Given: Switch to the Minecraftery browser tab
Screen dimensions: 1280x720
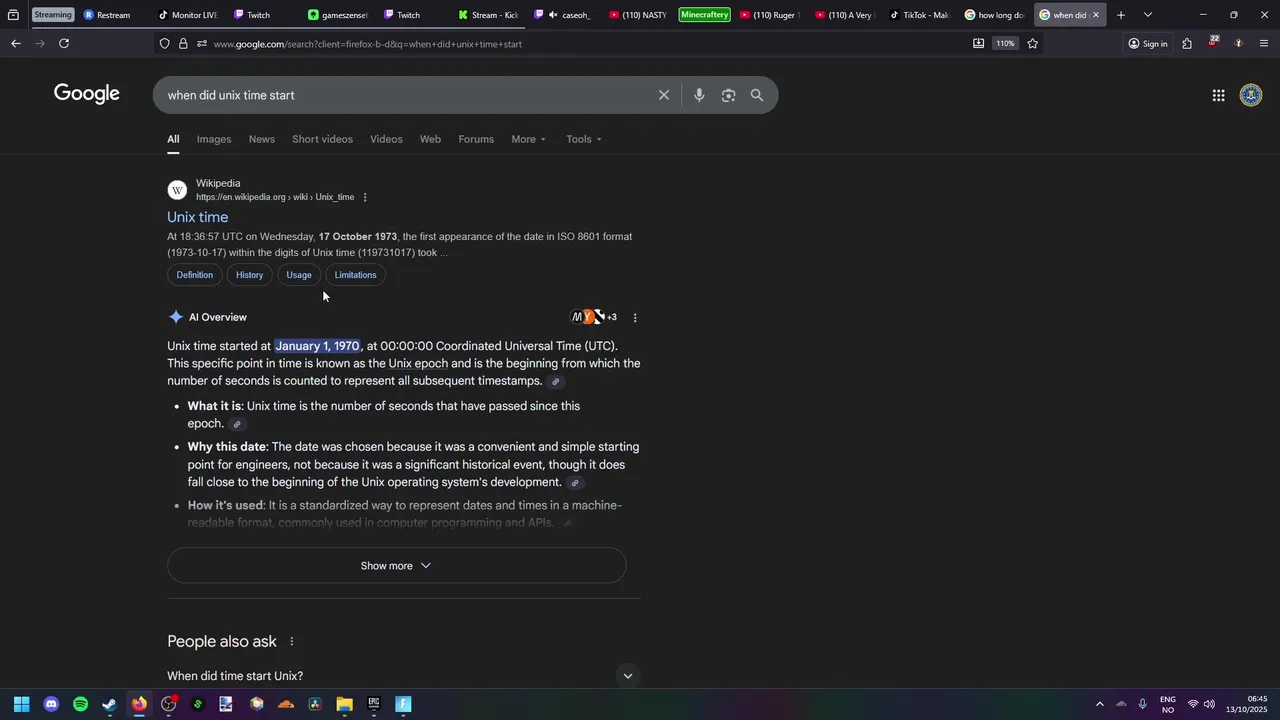Looking at the screenshot, I should coord(704,15).
